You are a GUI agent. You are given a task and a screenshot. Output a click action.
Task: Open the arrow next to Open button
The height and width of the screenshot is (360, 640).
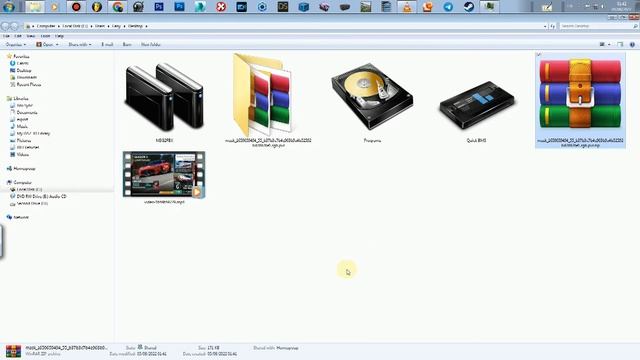click(x=57, y=44)
